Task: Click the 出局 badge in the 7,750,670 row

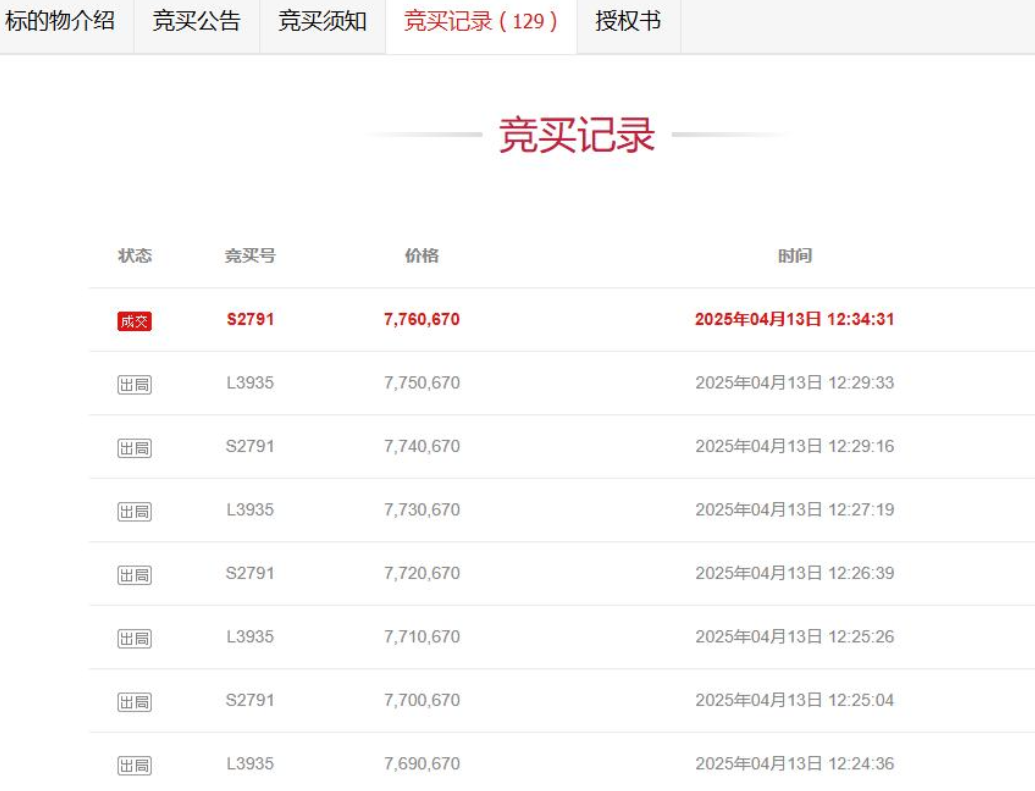Action: click(x=135, y=384)
